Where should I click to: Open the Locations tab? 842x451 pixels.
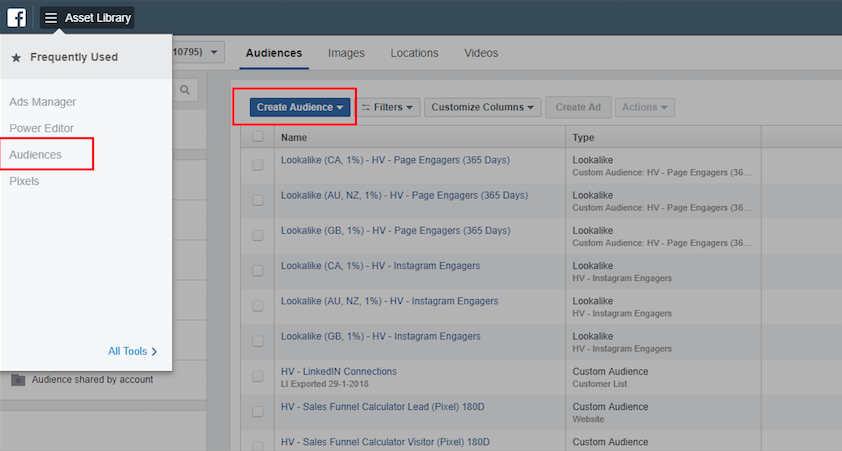[414, 53]
